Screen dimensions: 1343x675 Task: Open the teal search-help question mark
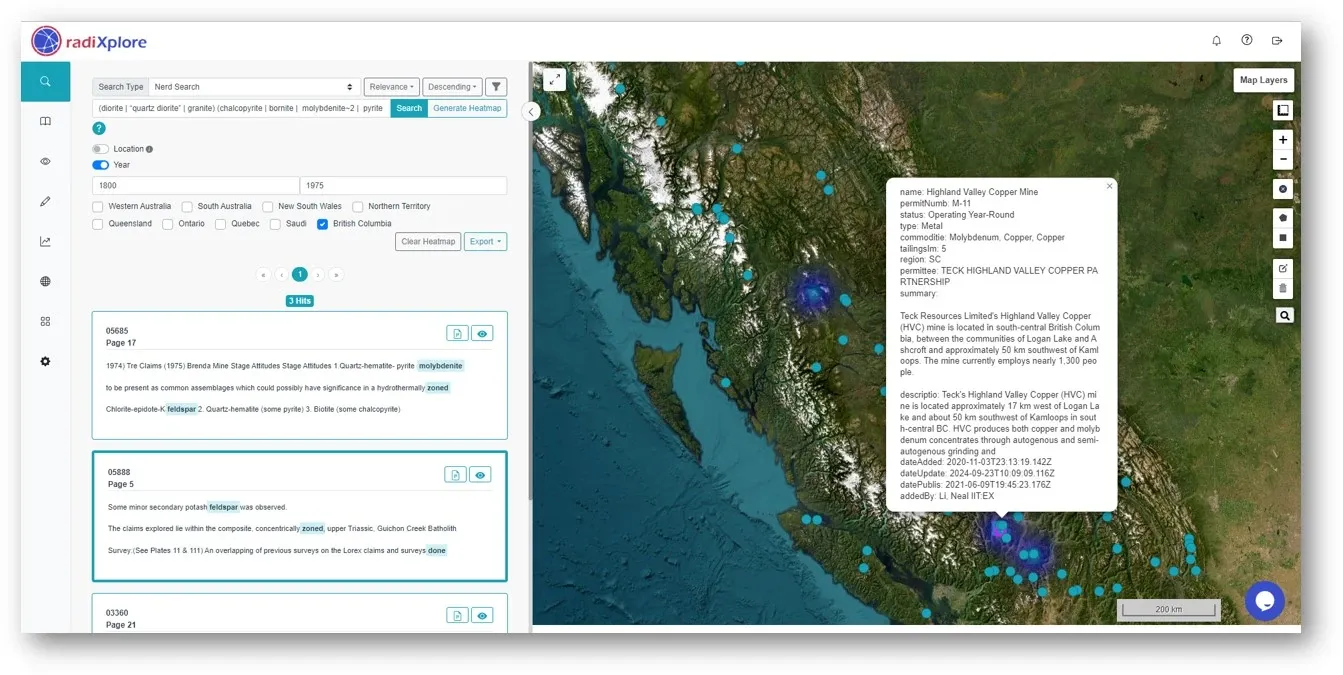(x=99, y=128)
